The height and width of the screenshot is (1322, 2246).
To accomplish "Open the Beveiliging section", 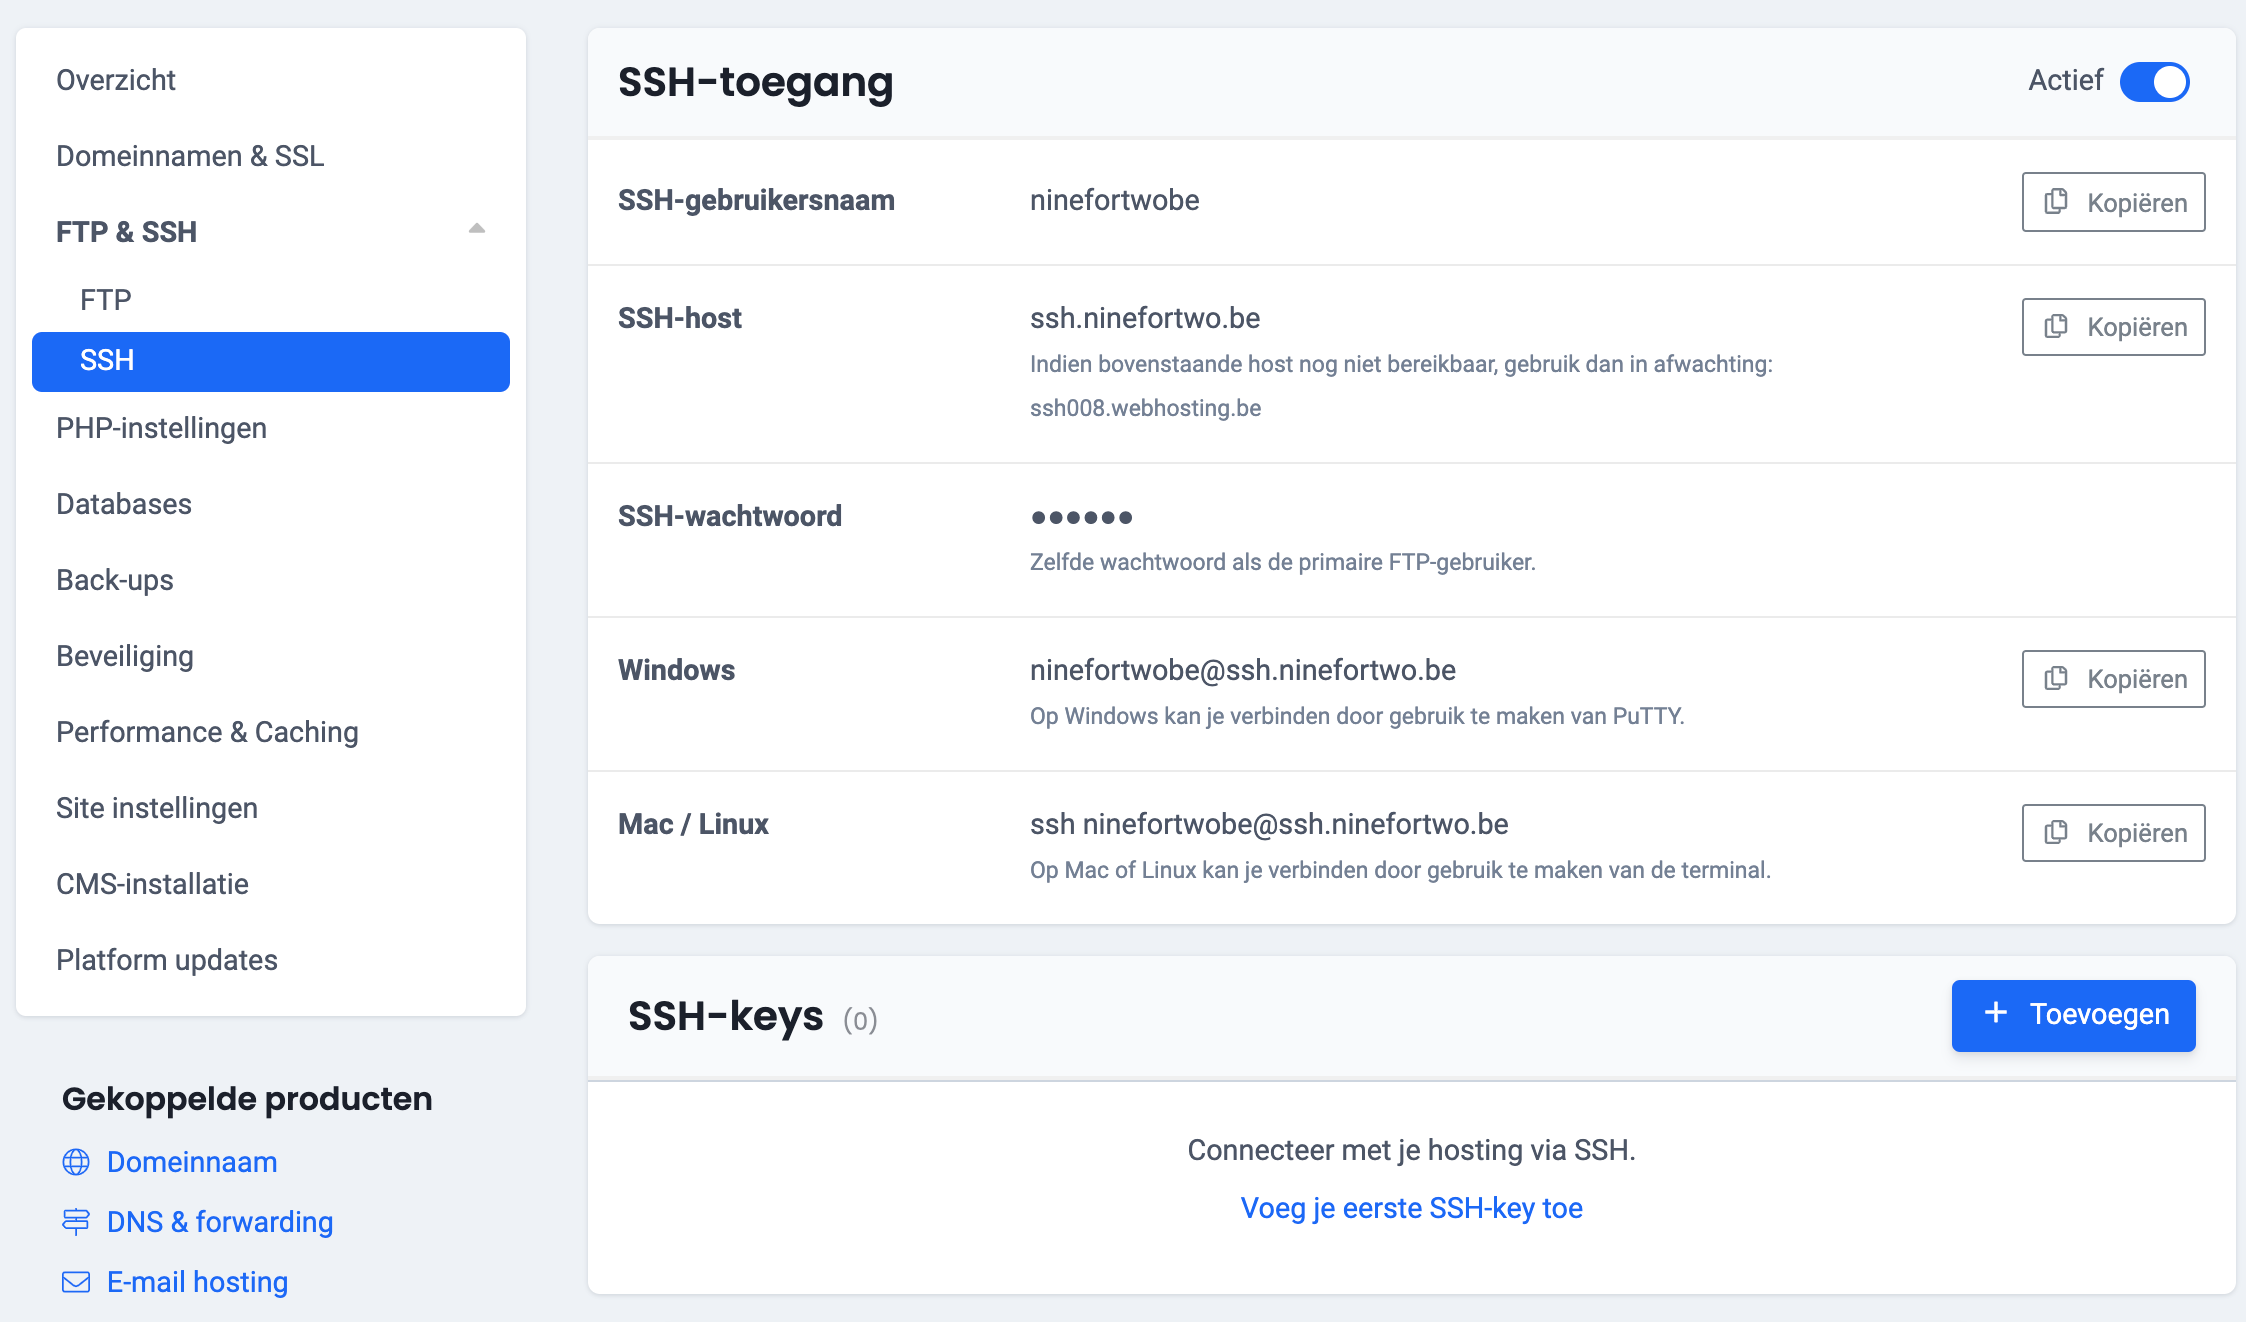I will [x=125, y=655].
